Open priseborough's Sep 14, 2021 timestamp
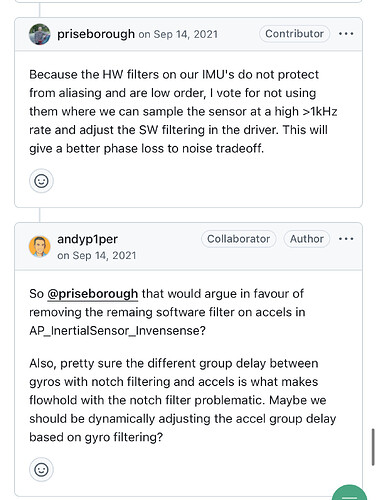The height and width of the screenshot is (500, 376). (178, 34)
